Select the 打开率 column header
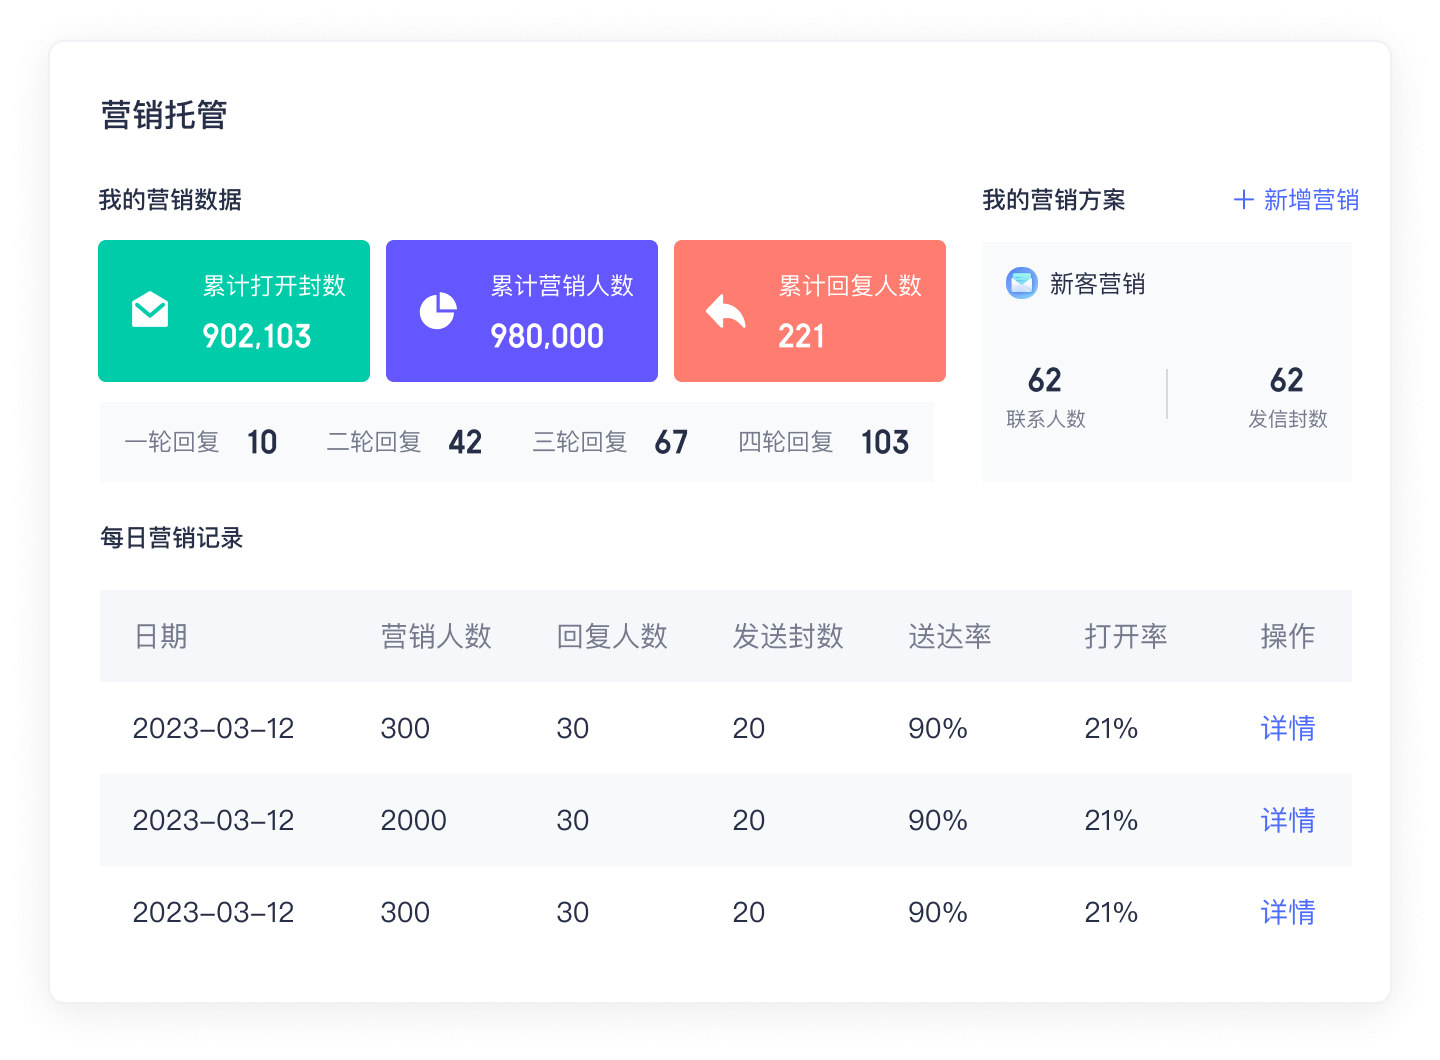The image size is (1440, 1060). pyautogui.click(x=1126, y=636)
